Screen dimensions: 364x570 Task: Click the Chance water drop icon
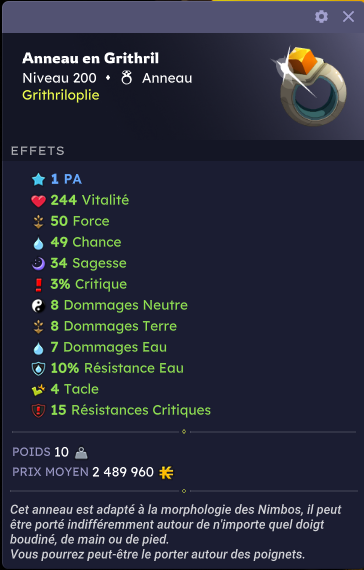38,243
